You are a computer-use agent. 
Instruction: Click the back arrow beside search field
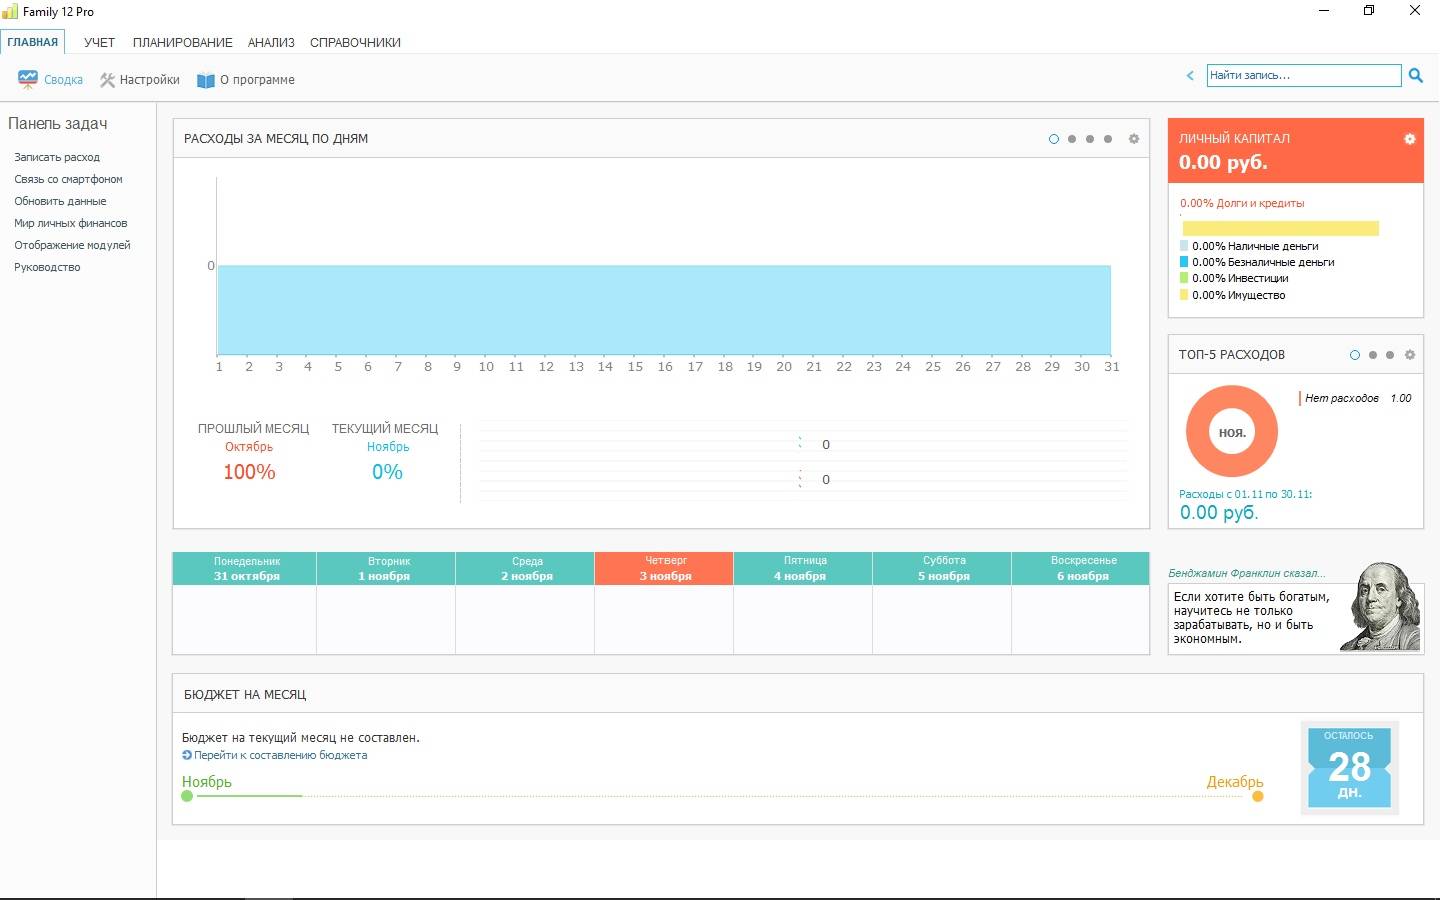point(1190,75)
